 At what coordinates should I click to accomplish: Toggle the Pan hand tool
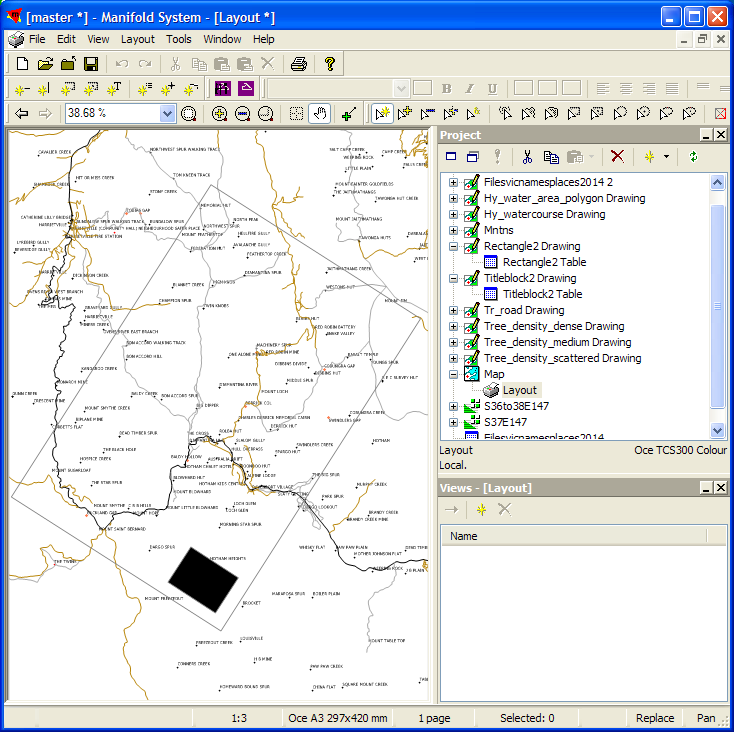pyautogui.click(x=319, y=114)
